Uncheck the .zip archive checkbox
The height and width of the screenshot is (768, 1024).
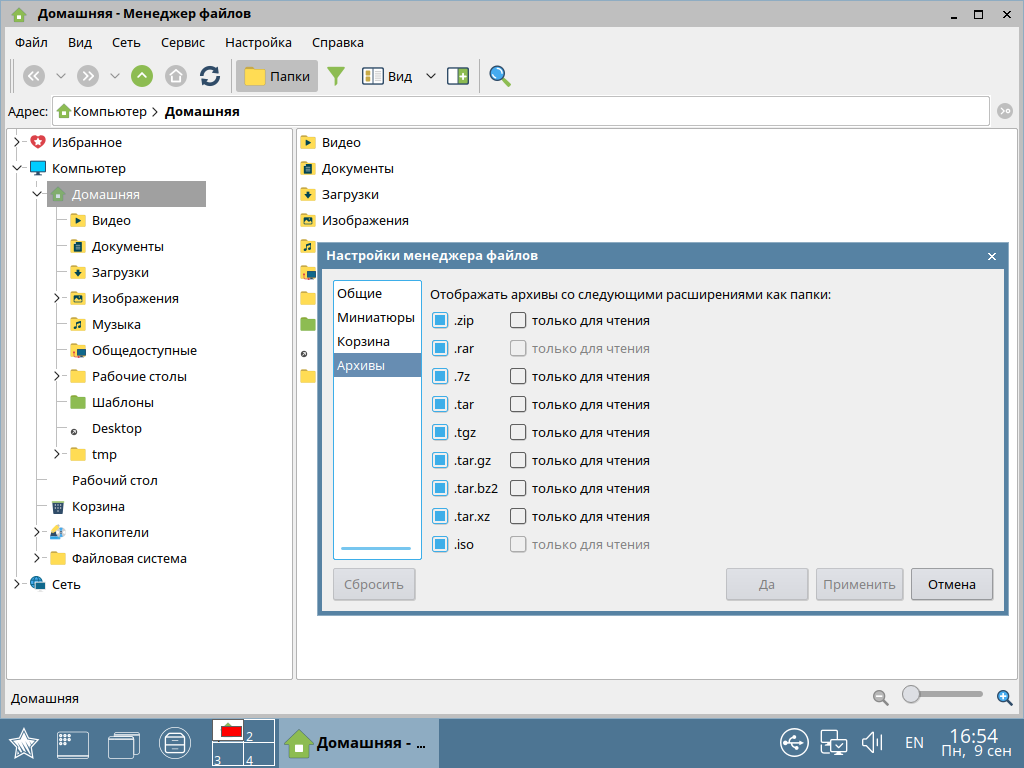(440, 321)
